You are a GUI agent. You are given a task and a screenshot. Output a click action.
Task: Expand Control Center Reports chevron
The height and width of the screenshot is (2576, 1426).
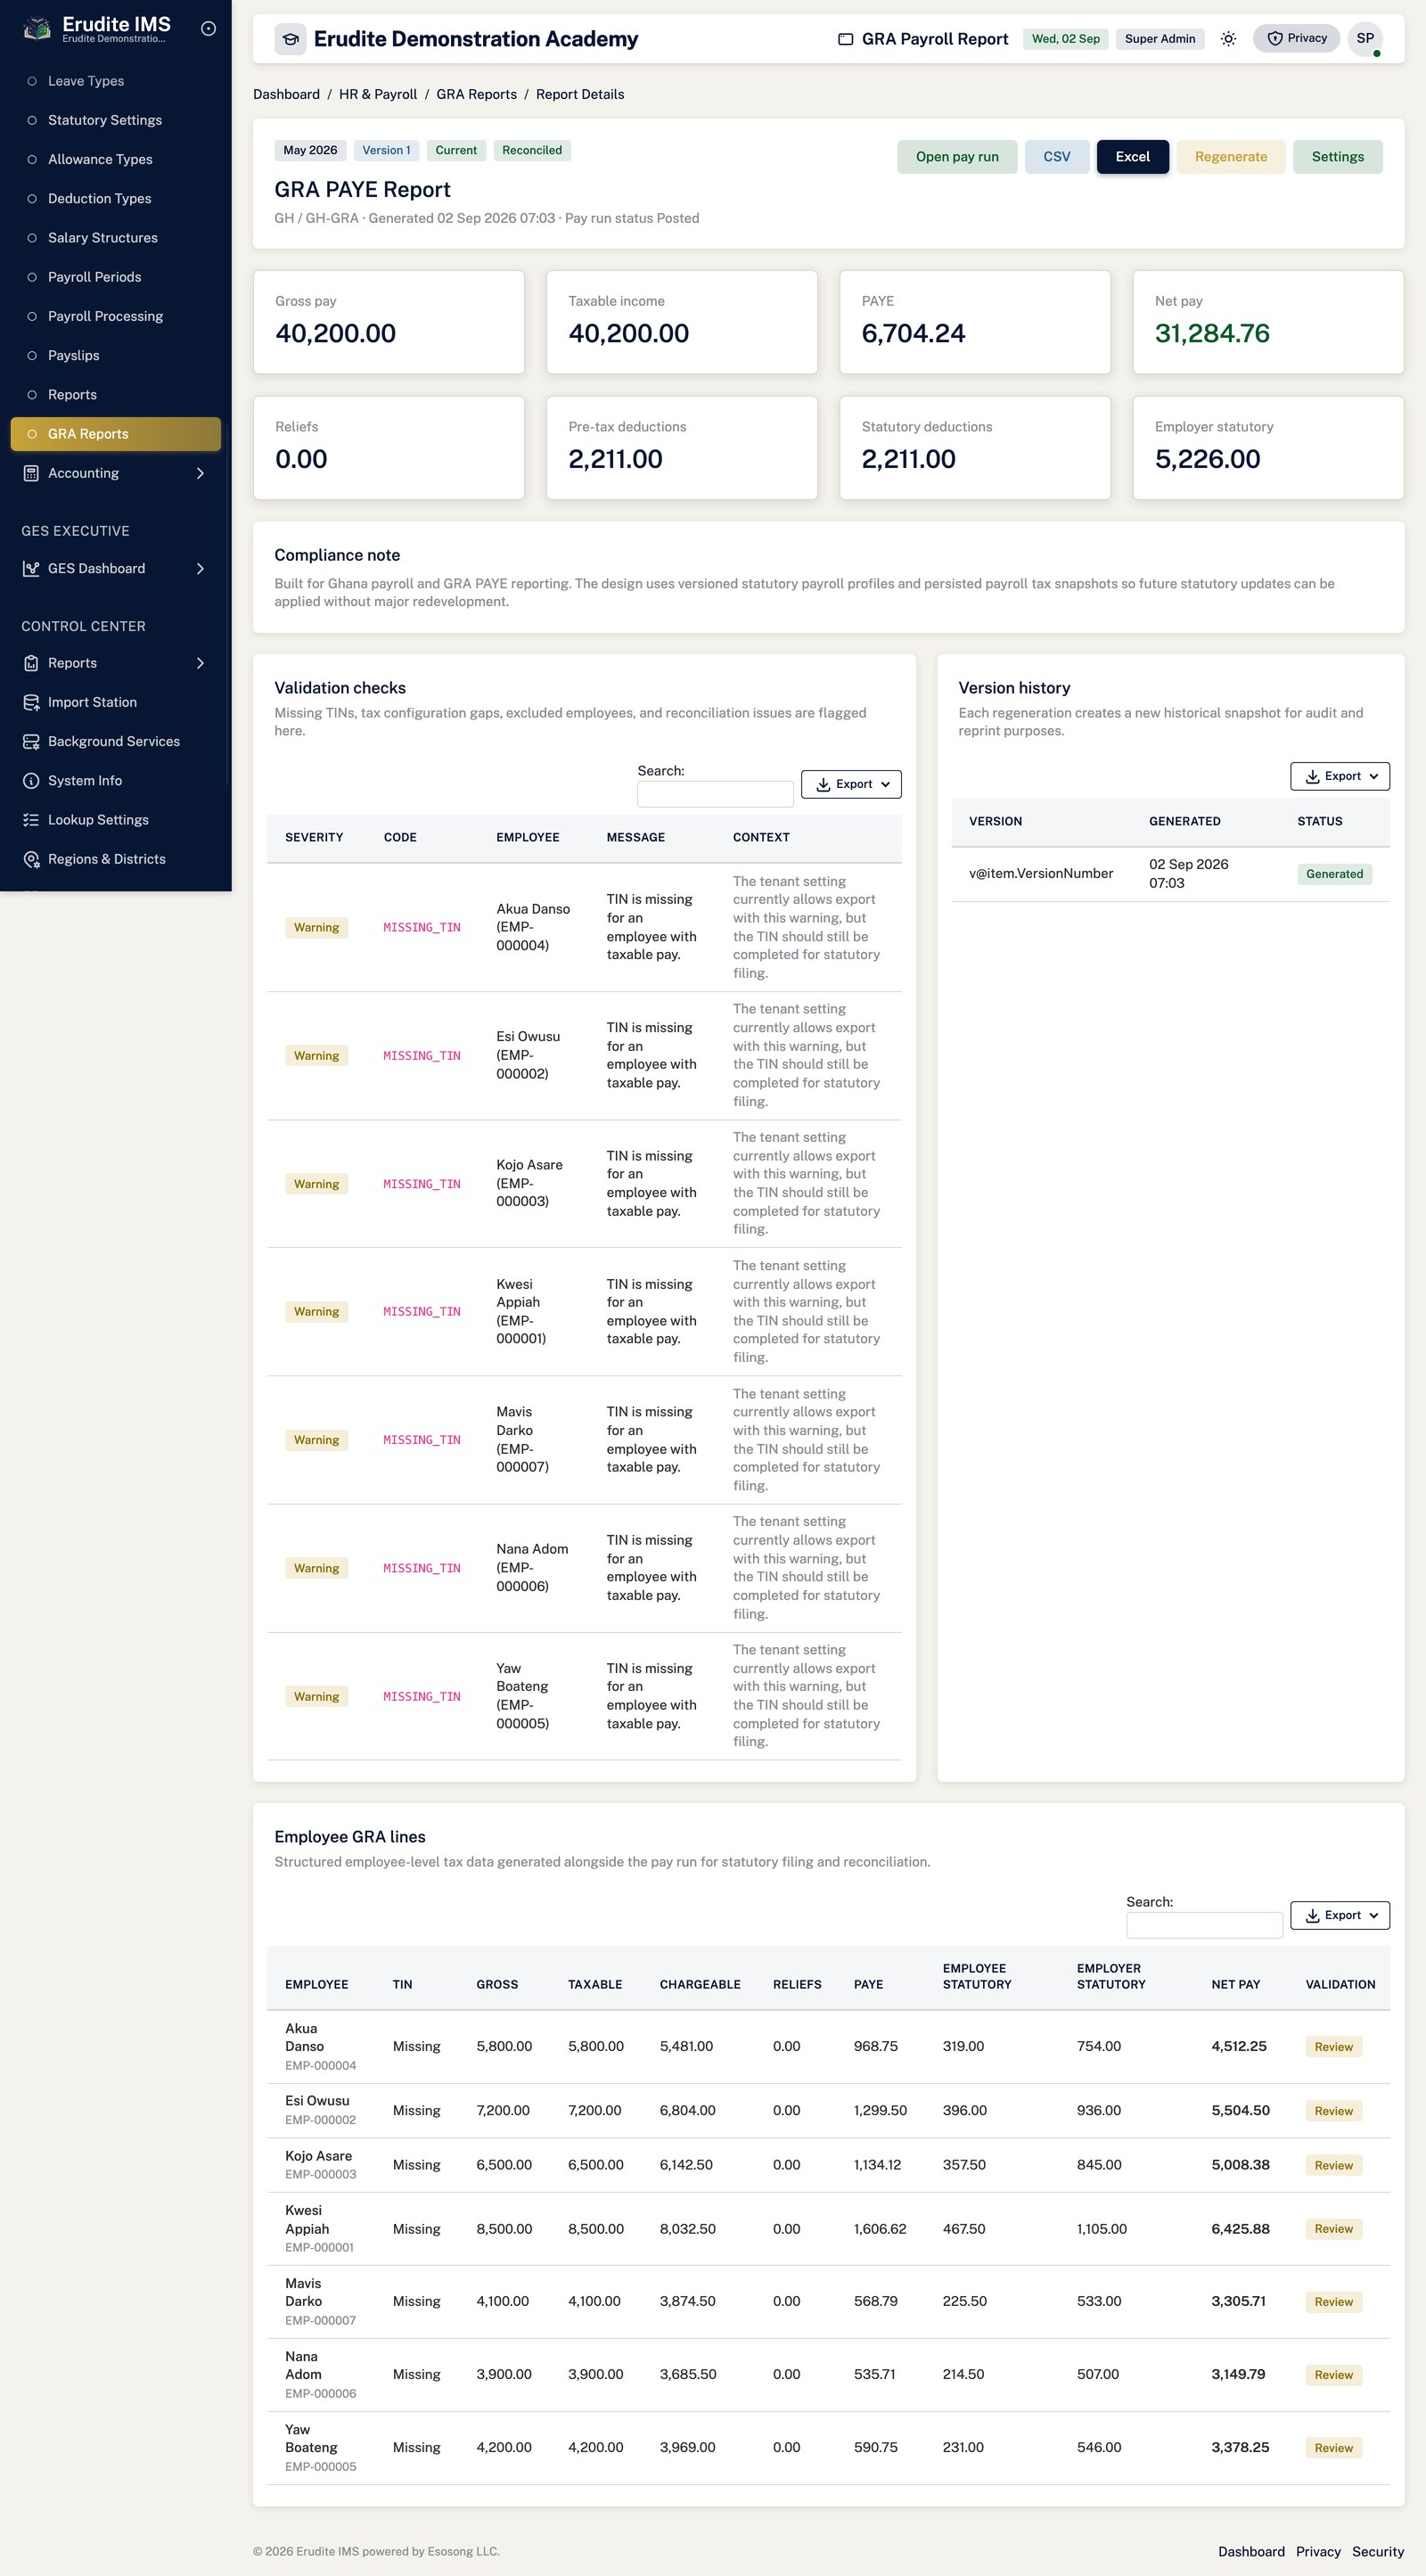coord(200,663)
